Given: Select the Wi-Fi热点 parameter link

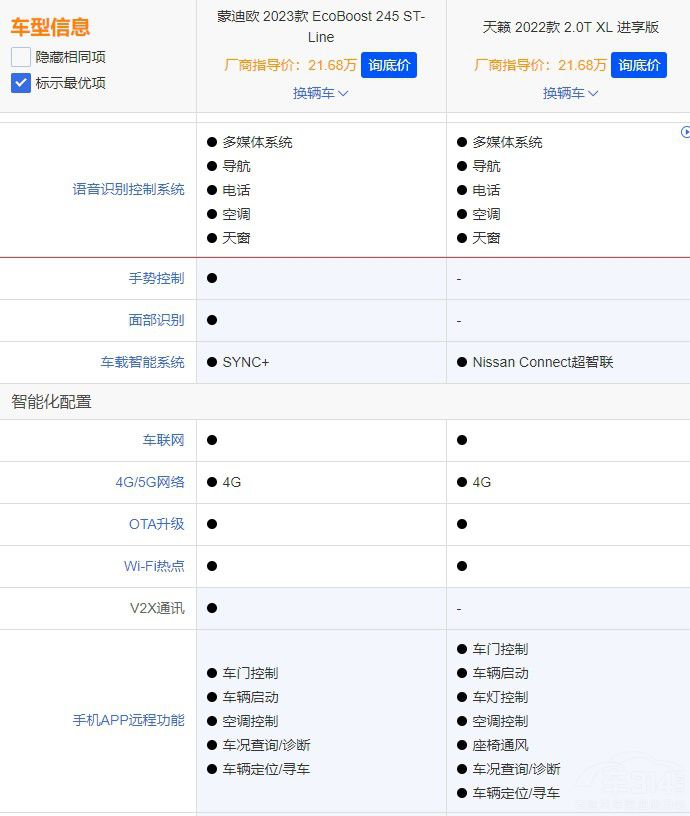Looking at the screenshot, I should (154, 566).
